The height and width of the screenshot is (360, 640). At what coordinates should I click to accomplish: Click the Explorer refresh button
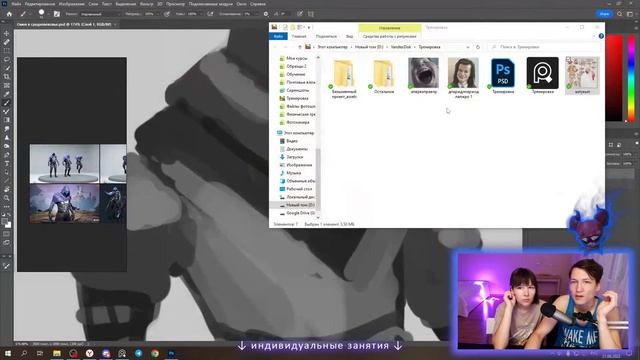click(478, 47)
